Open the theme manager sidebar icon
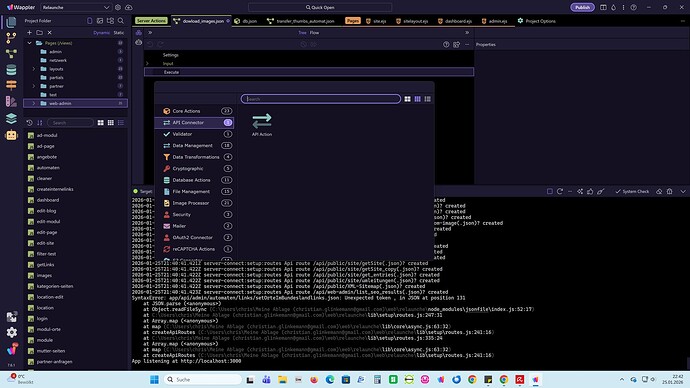690x388 pixels. [11, 101]
